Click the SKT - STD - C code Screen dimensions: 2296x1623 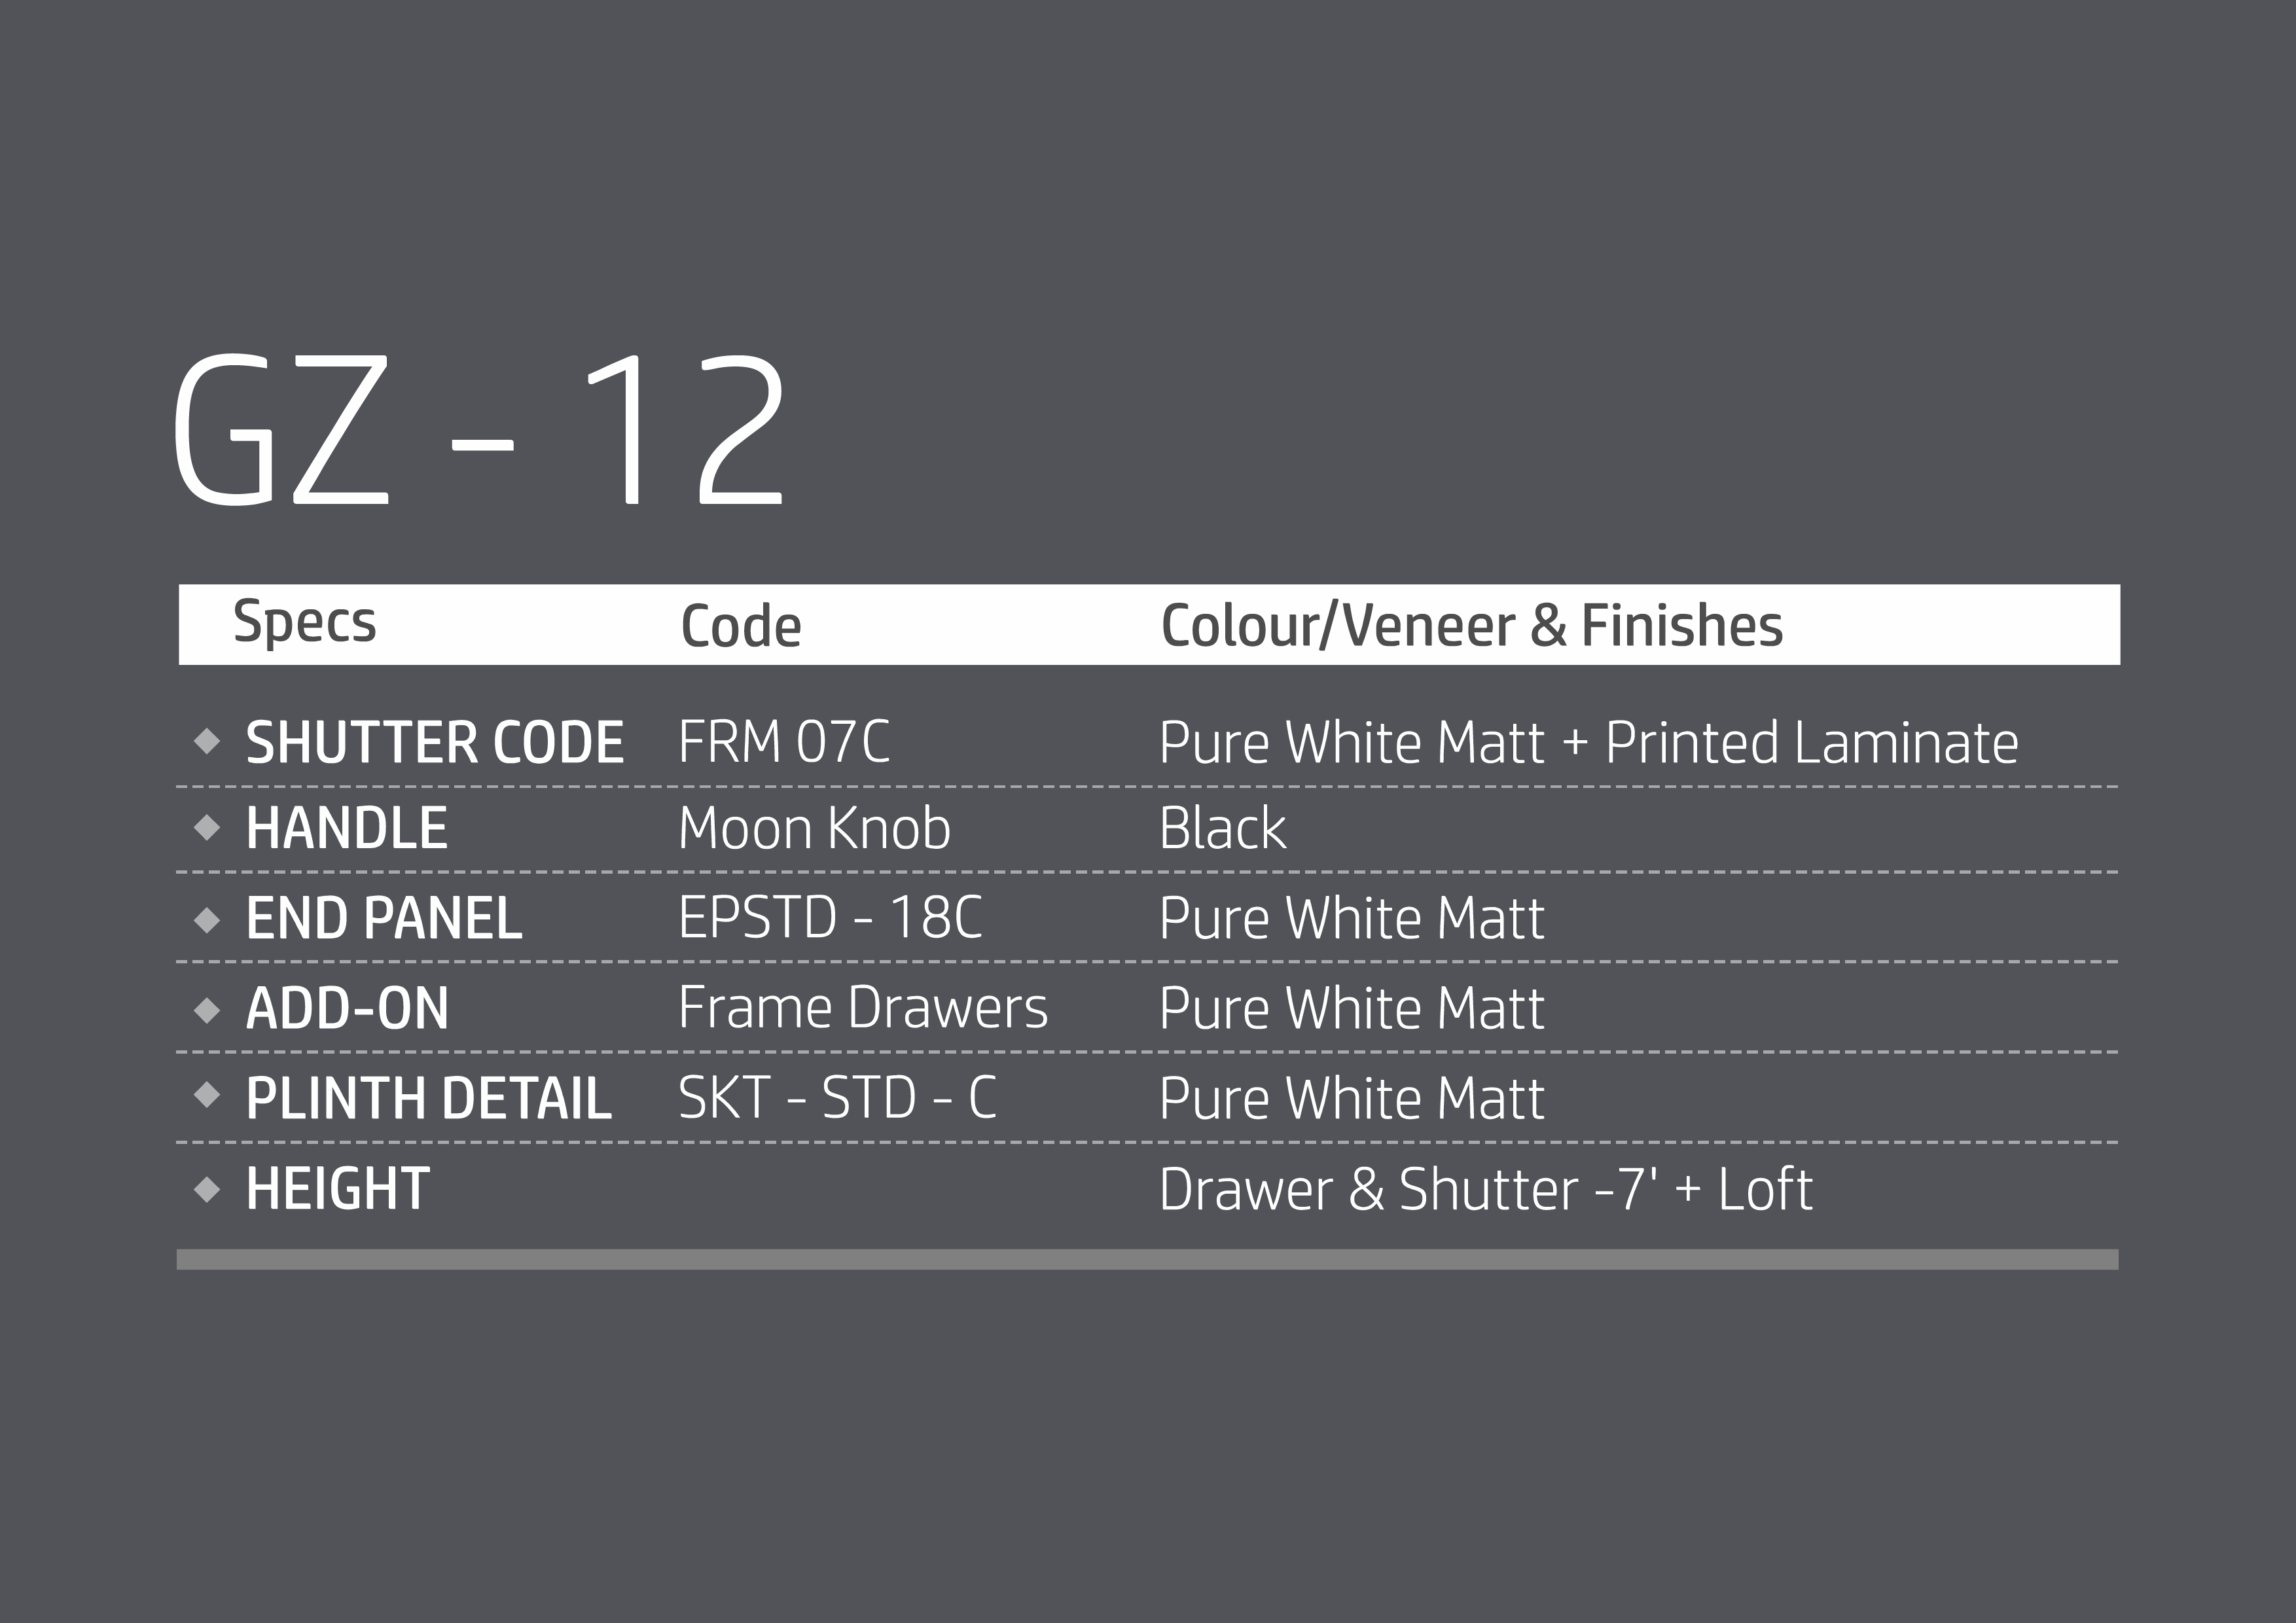(x=837, y=1098)
